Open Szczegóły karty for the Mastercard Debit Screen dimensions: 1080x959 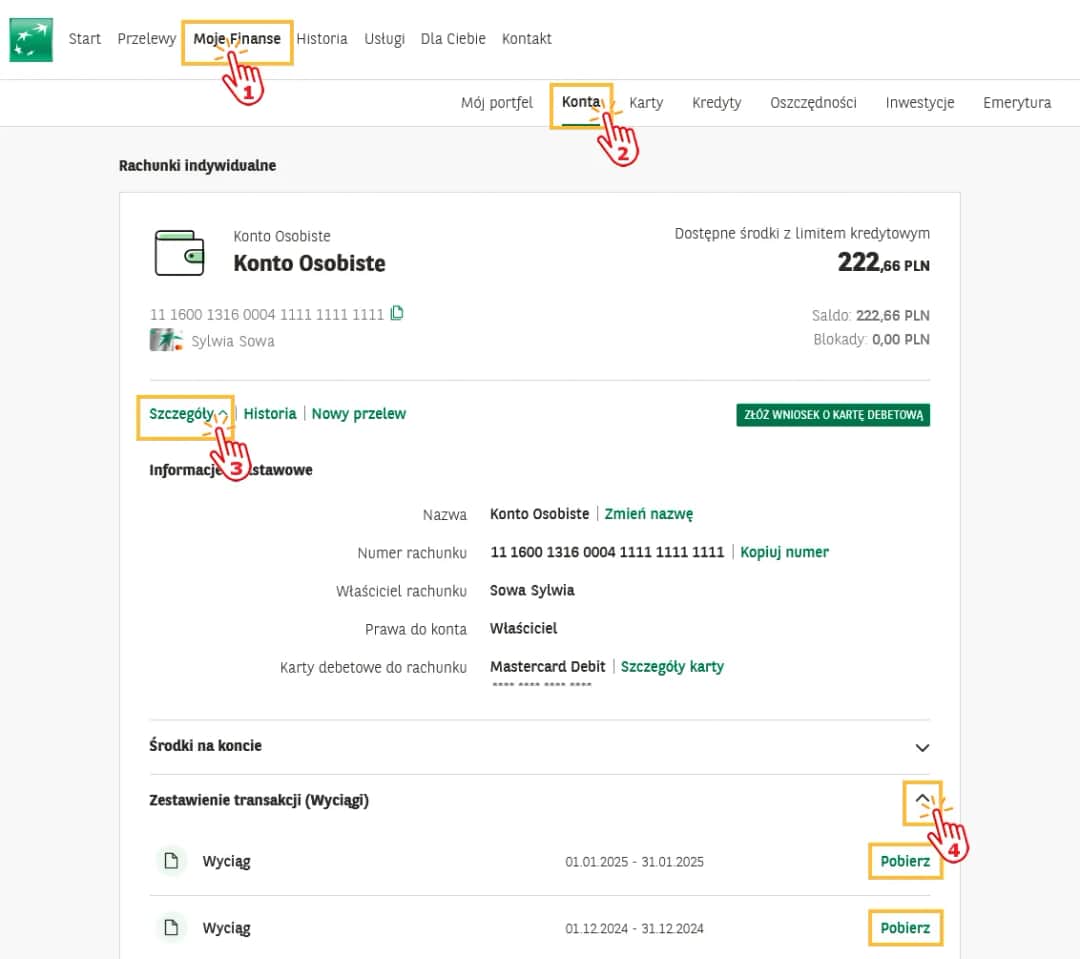672,666
